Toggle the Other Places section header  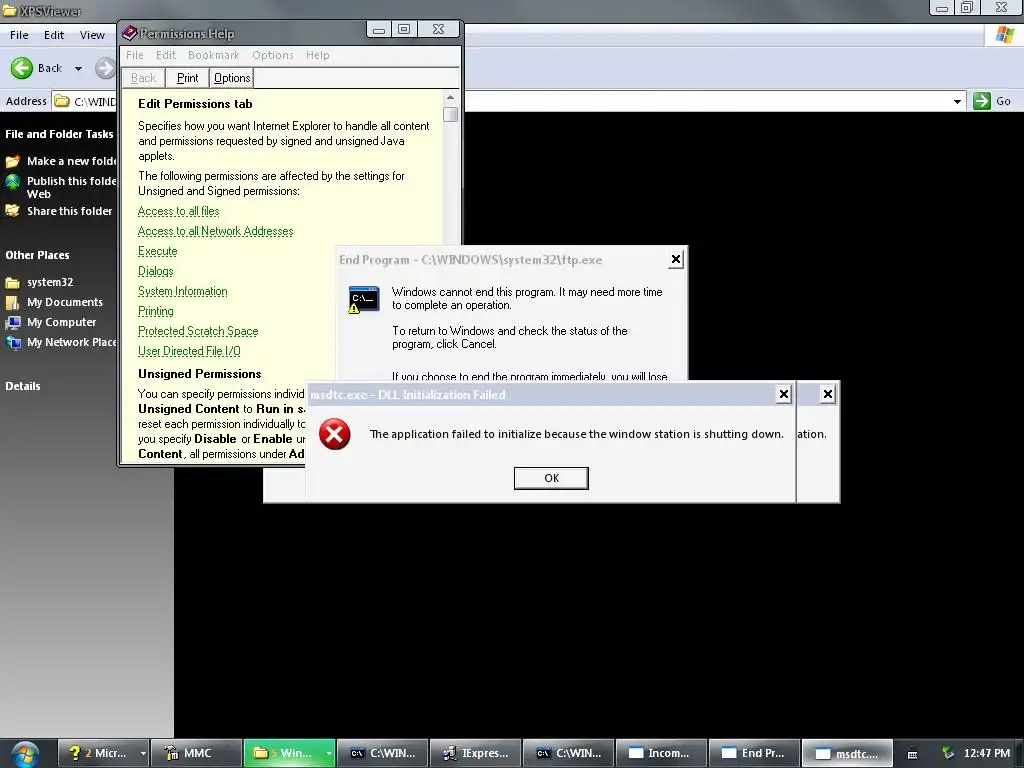pos(37,255)
